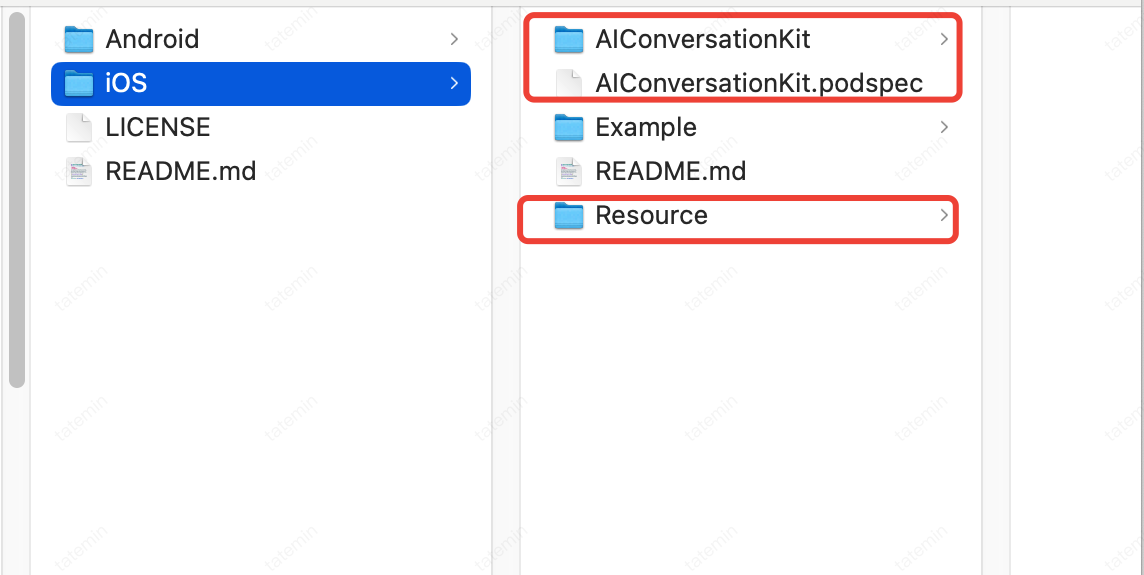Viewport: 1144px width, 575px height.
Task: Expand the Resource folder chevron
Action: click(x=943, y=215)
